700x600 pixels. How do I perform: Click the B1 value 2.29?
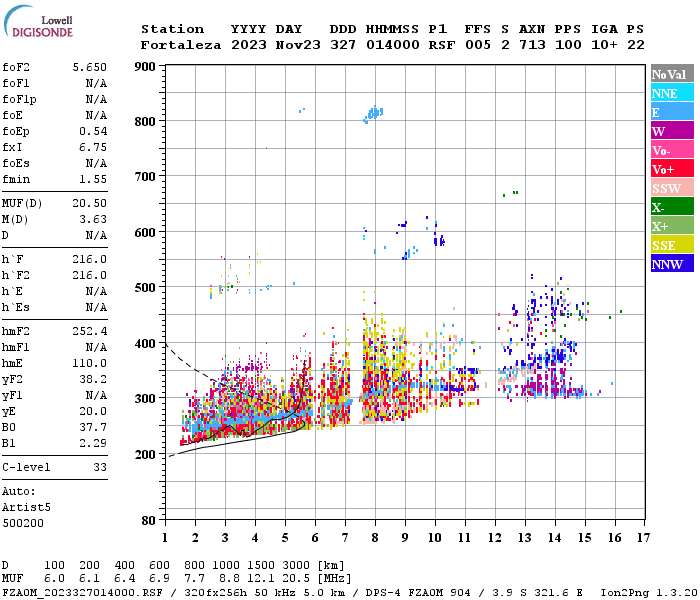tap(93, 443)
